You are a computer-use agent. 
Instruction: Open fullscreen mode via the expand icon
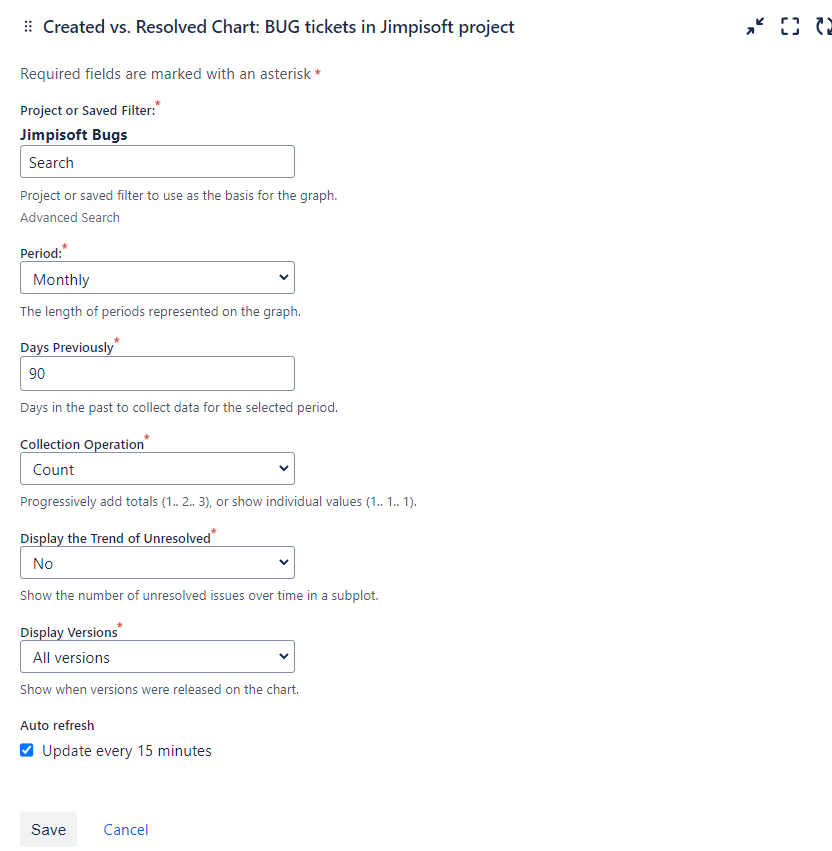click(x=790, y=27)
